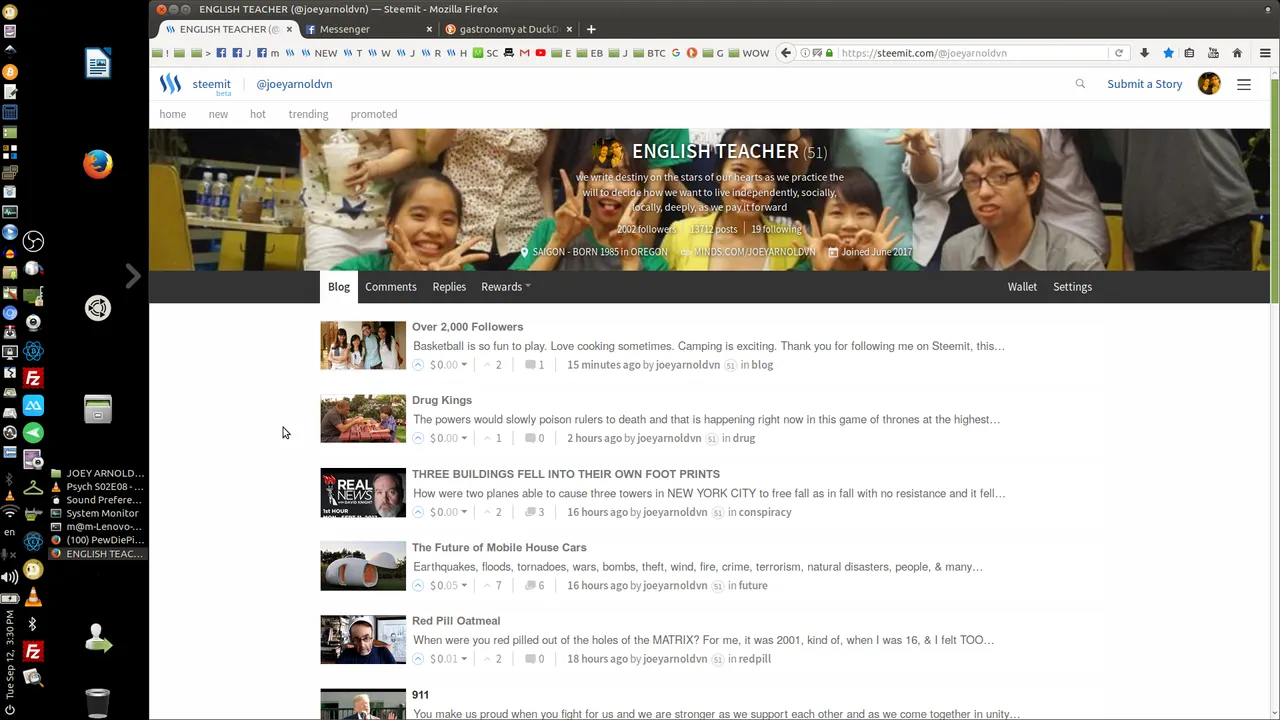This screenshot has height=720, width=1280.
Task: Open the Red Pill Oatmeal post title
Action: (456, 621)
